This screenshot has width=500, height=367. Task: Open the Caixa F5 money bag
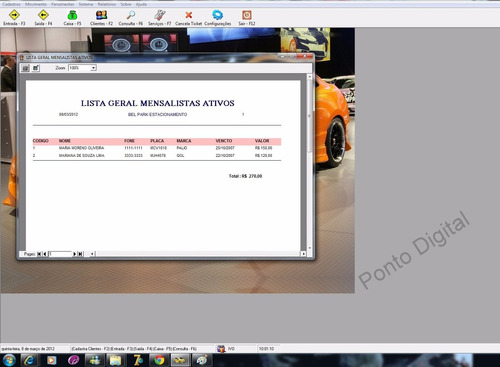point(72,18)
